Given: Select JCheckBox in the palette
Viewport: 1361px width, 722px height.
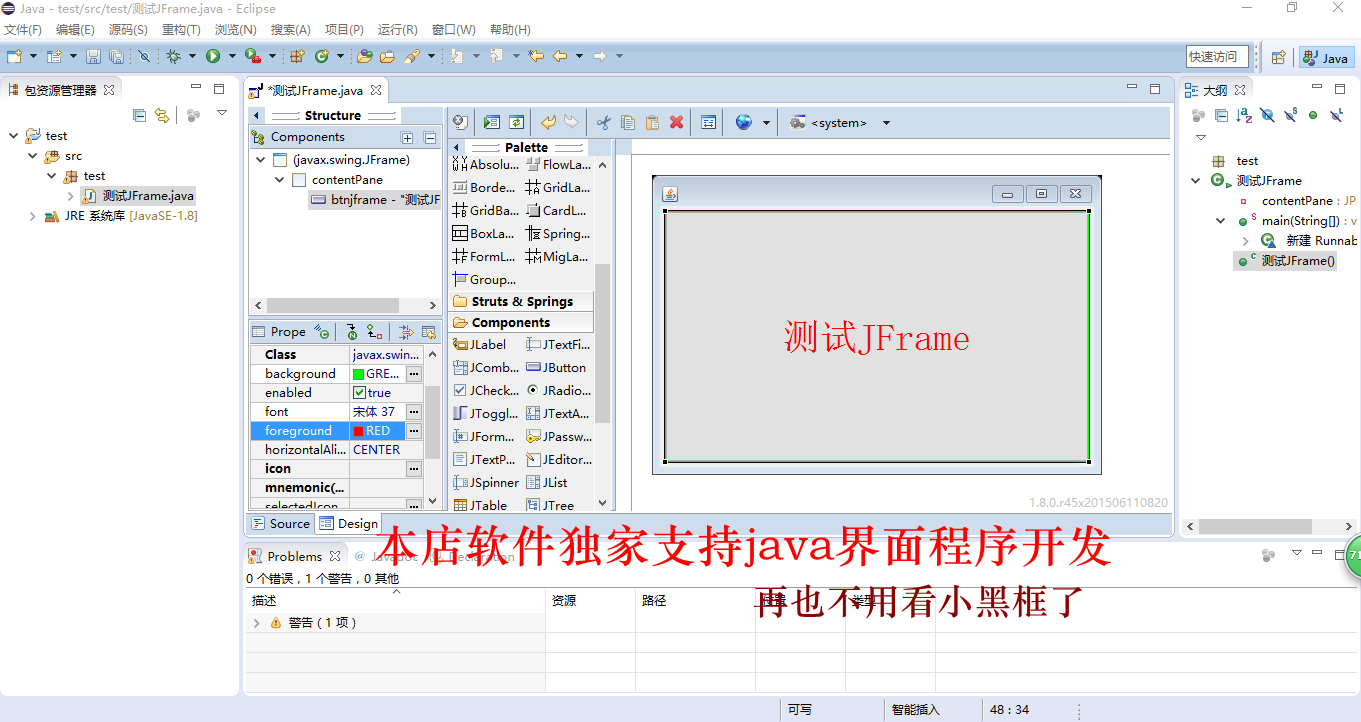Looking at the screenshot, I should [x=486, y=390].
